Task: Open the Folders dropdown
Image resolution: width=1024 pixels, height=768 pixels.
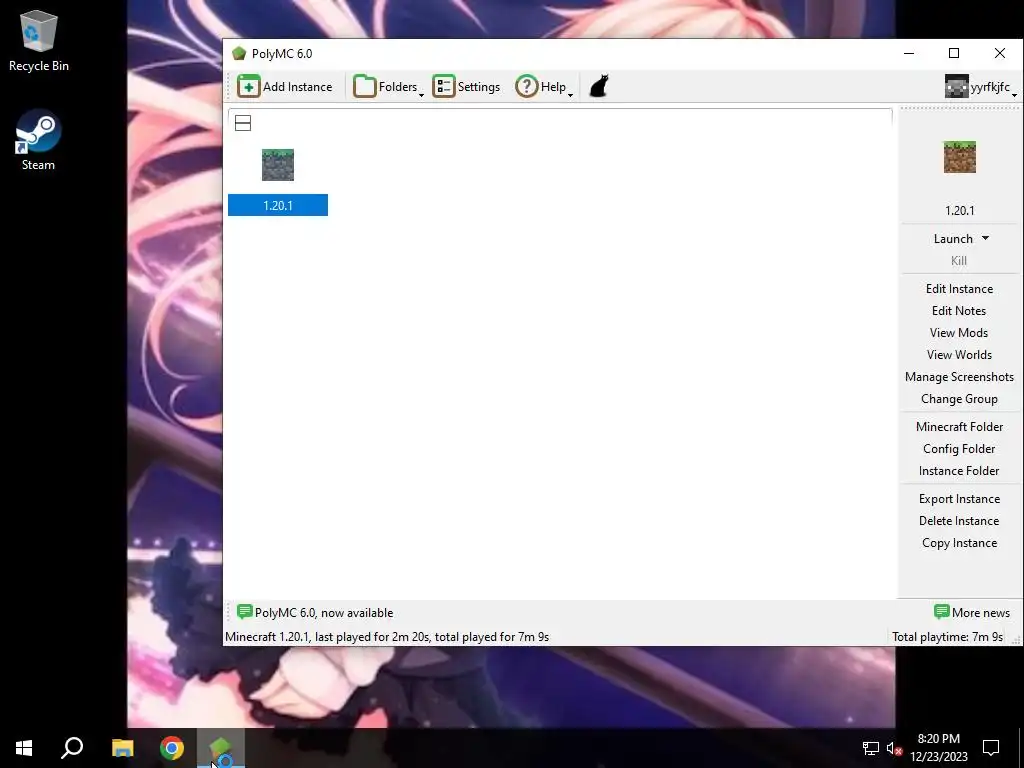Action: coord(388,86)
